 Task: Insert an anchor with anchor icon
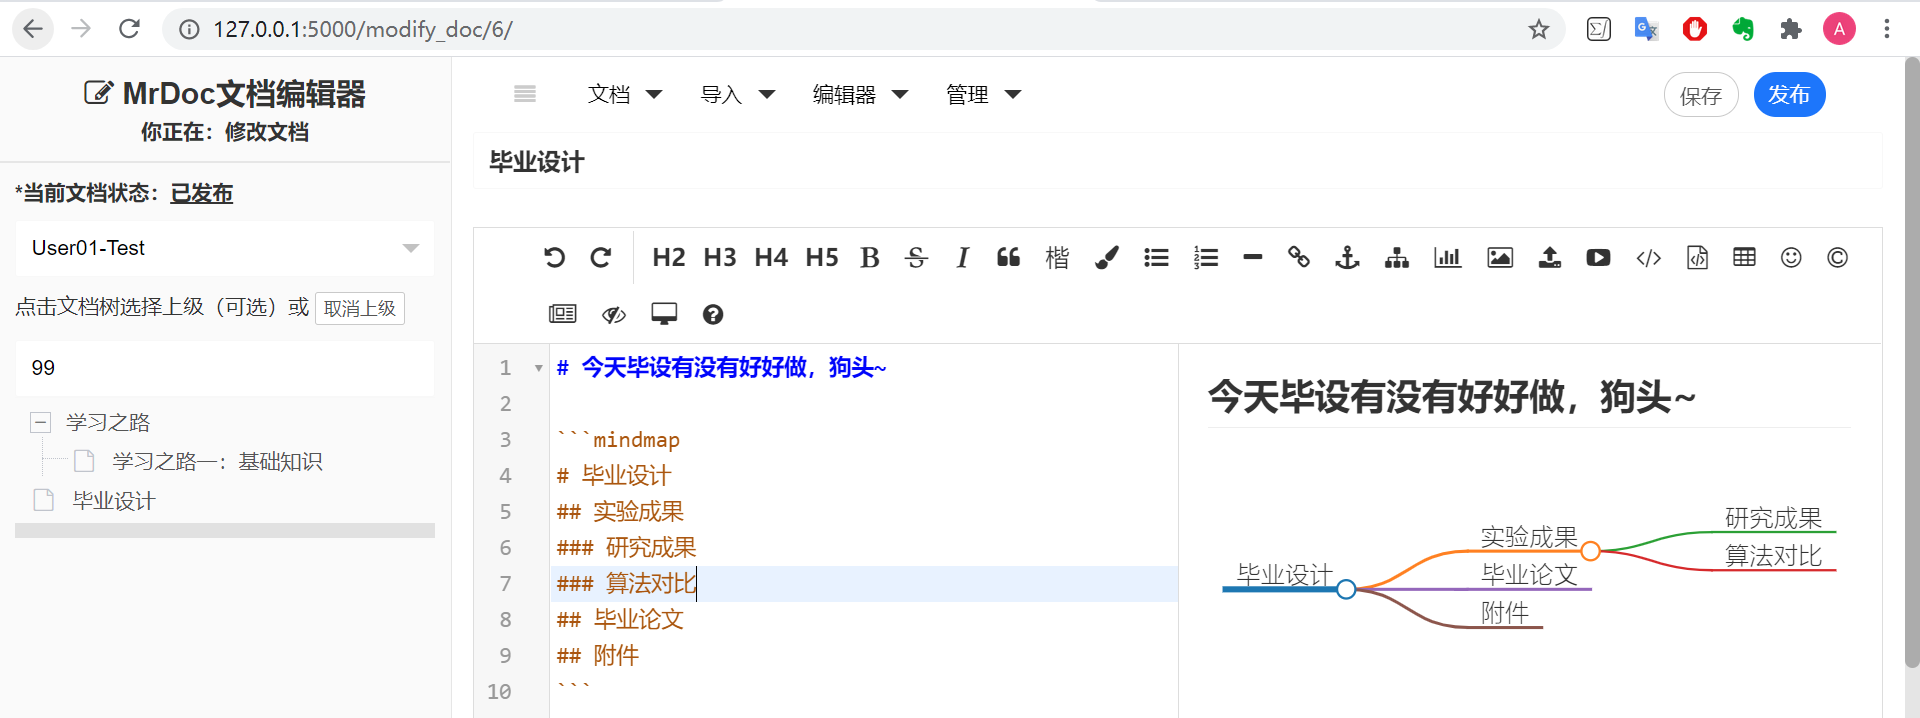pos(1347,257)
